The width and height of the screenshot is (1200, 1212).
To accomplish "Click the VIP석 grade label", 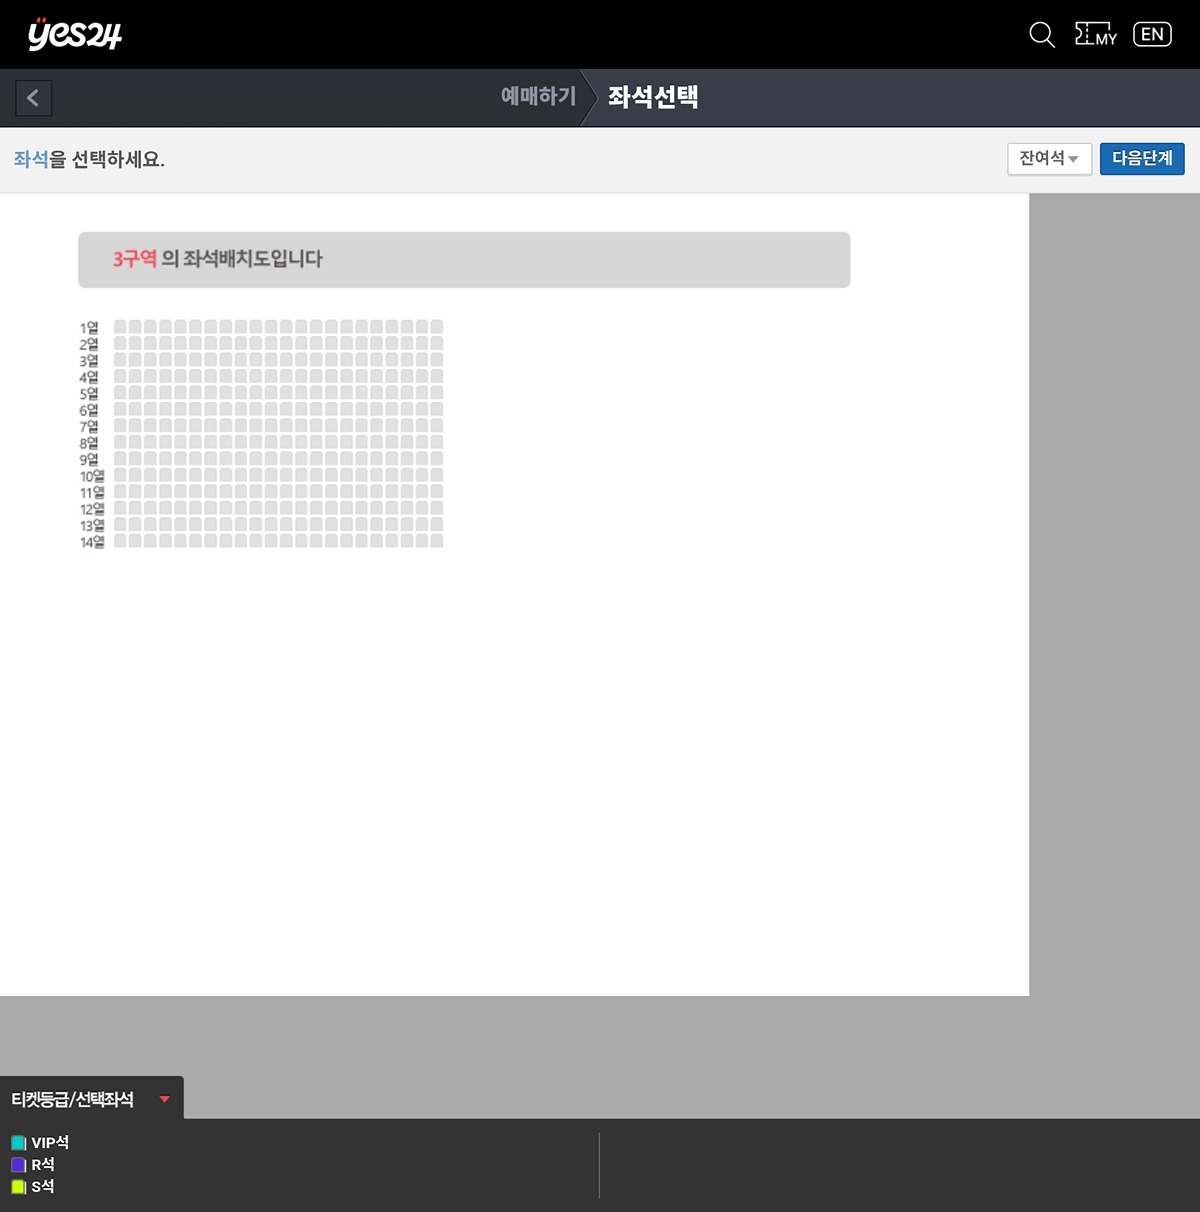I will [x=50, y=1142].
